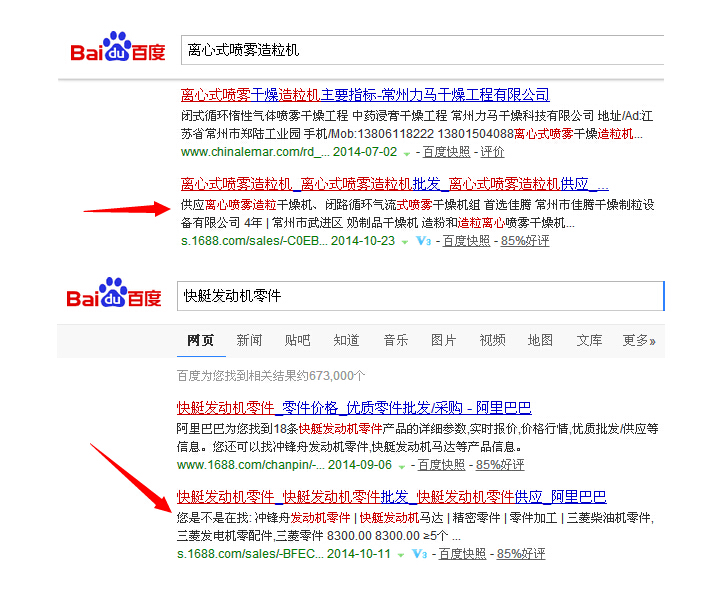Viewport: 716px width, 592px height.
Task: Open result 快艇发动机零件_零件价格_优质零件批发/采购
Action: click(354, 407)
